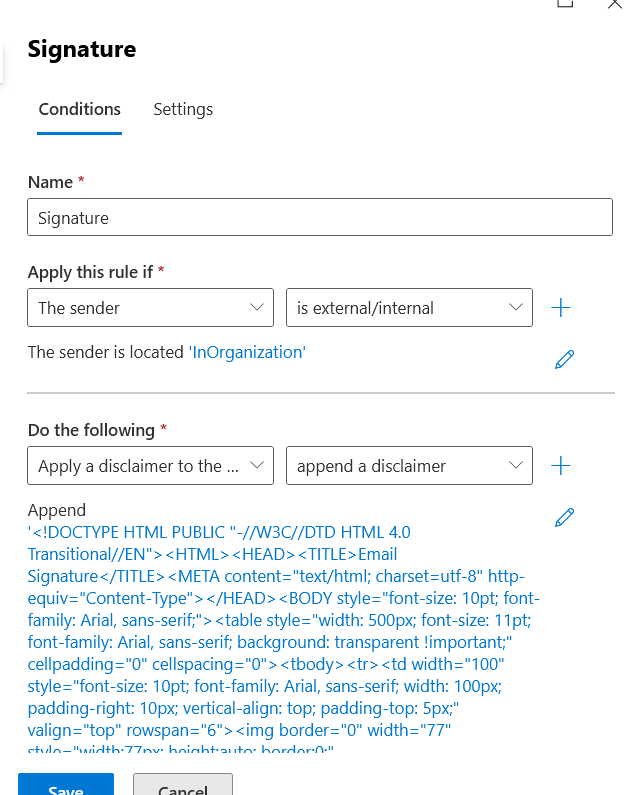This screenshot has width=626, height=795.
Task: Save the Signature rule
Action: point(66,784)
